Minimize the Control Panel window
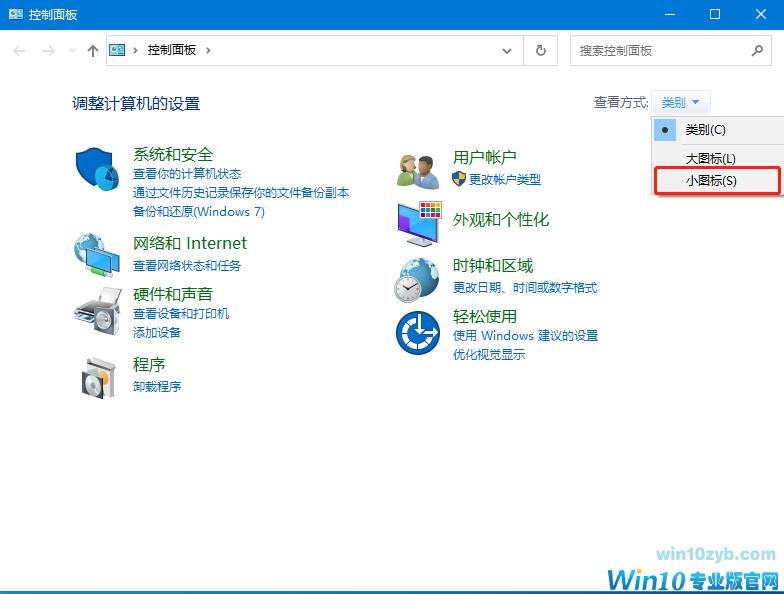The image size is (784, 594). 670,14
